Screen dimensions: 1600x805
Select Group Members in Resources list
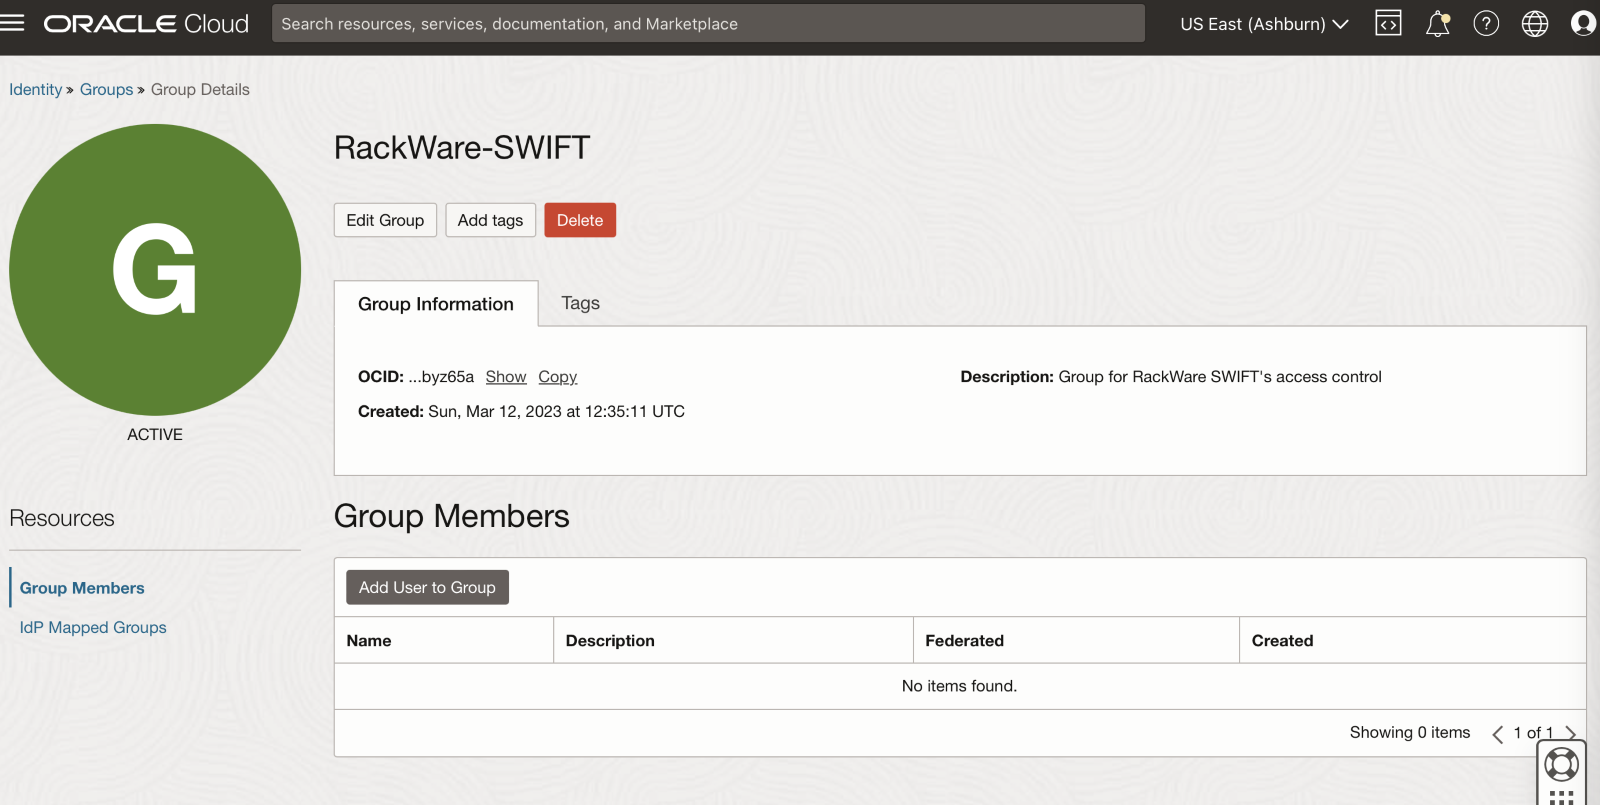82,588
